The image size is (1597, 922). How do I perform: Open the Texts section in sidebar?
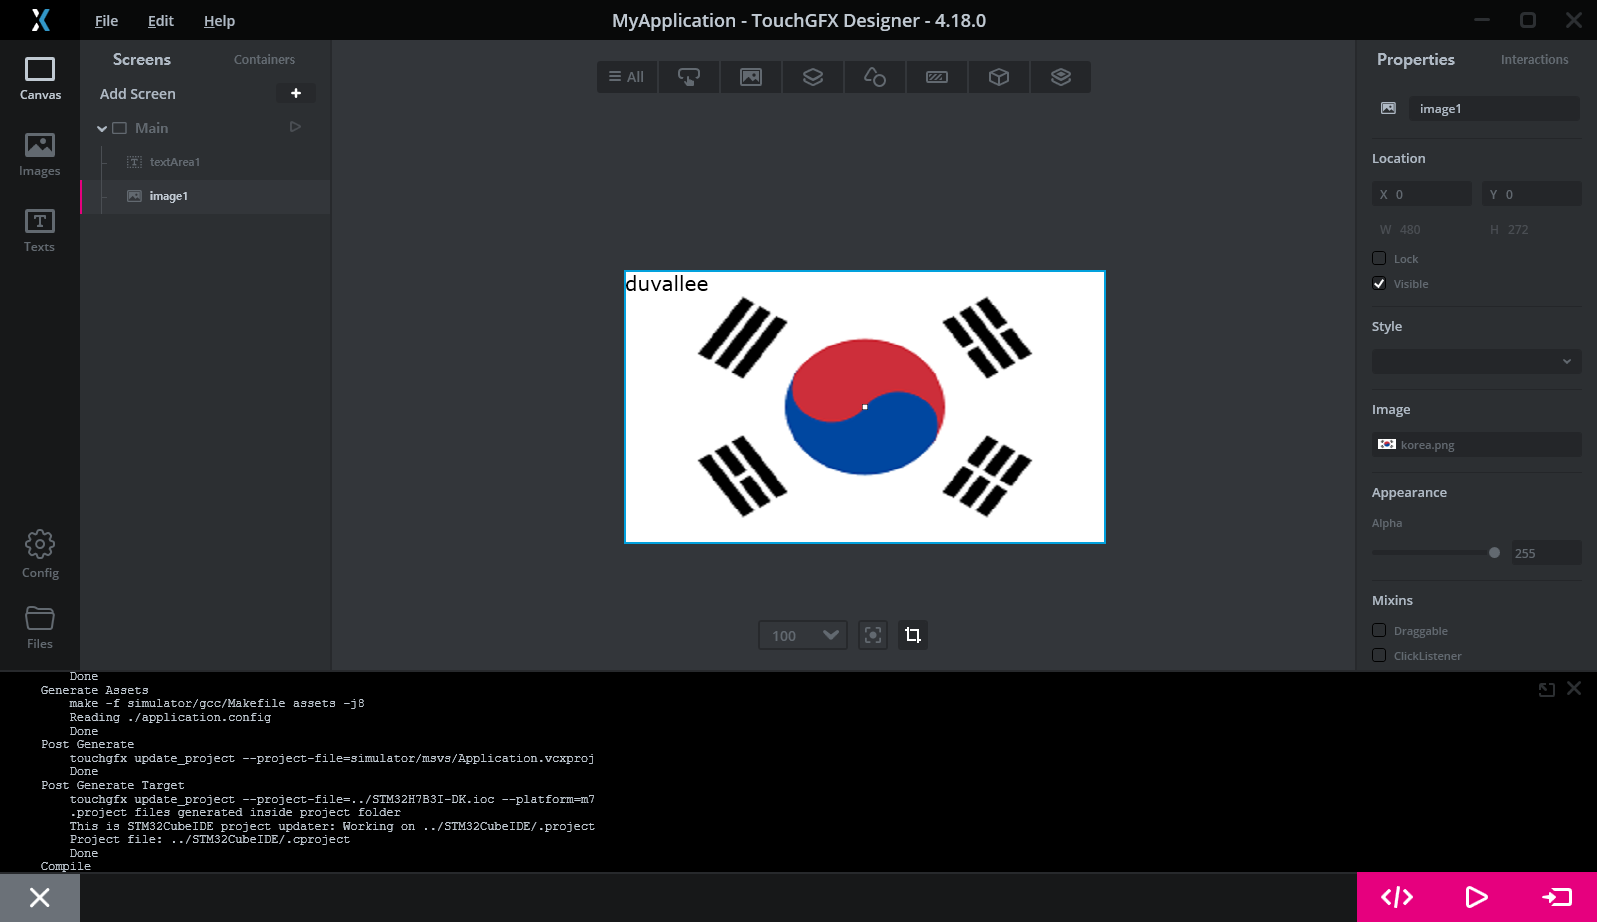point(40,231)
